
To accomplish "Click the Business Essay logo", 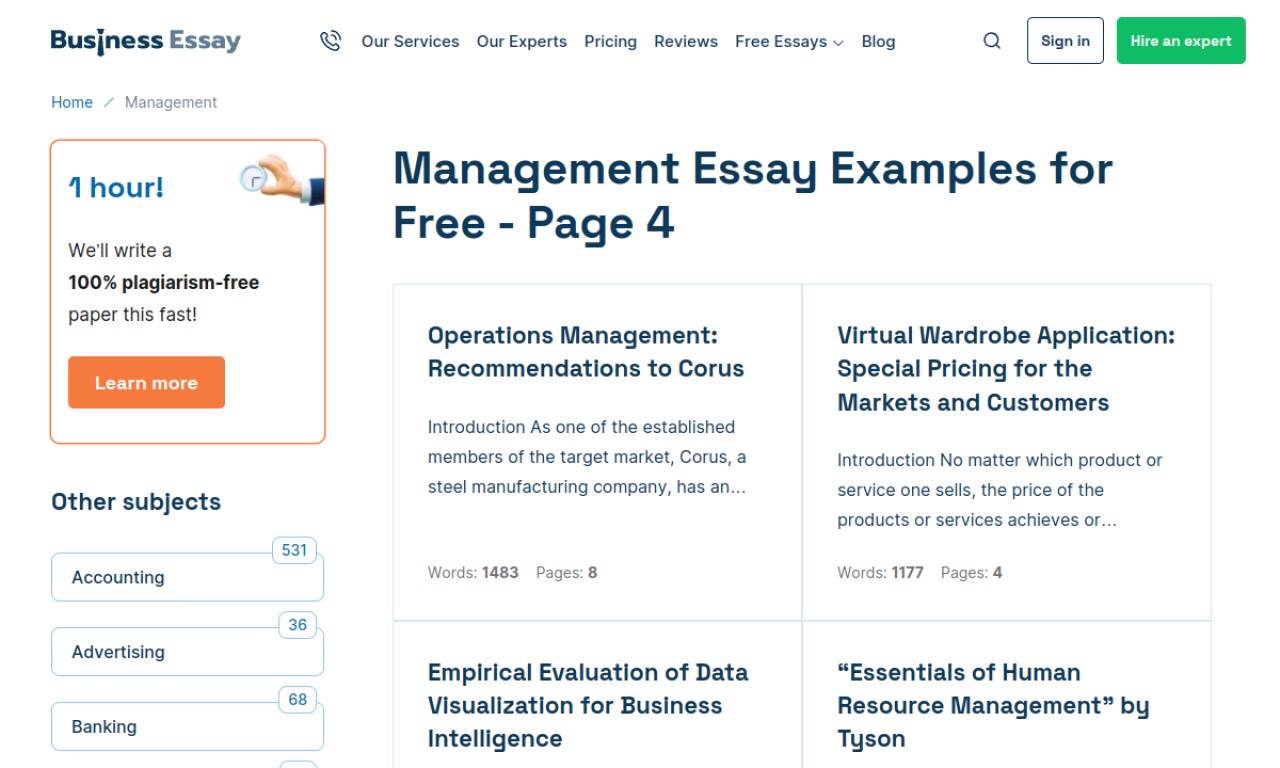I will 146,41.
